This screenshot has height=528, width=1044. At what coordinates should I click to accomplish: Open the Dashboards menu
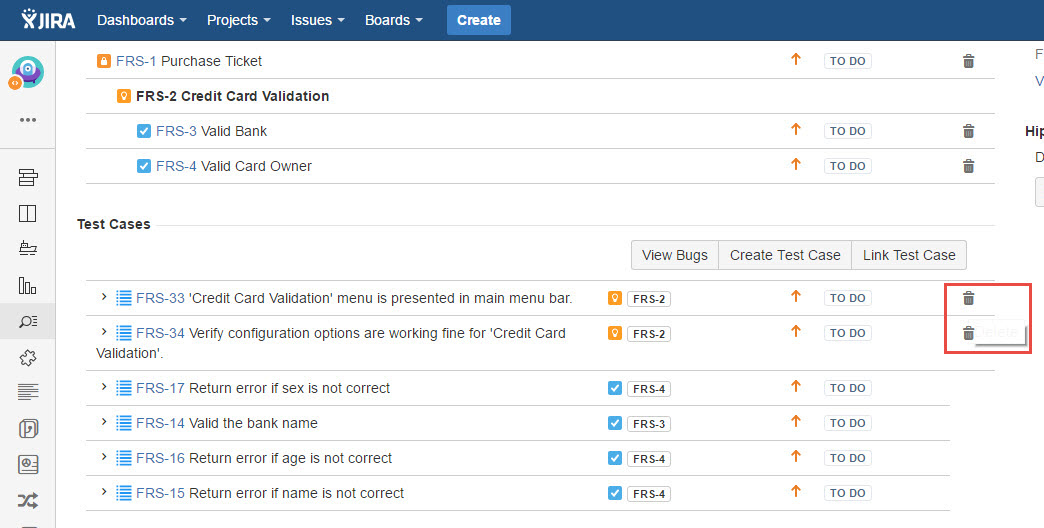pos(142,20)
